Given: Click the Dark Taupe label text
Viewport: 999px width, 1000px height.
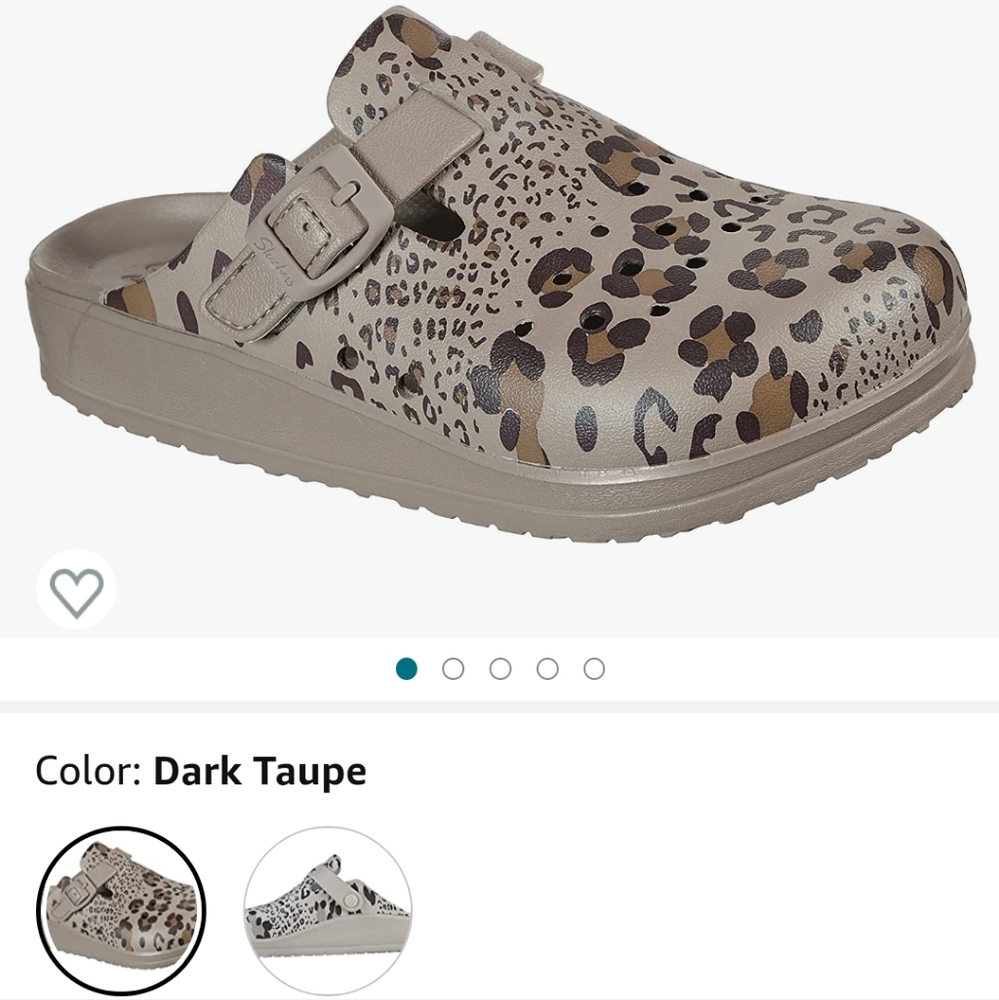Looking at the screenshot, I should pos(258,771).
